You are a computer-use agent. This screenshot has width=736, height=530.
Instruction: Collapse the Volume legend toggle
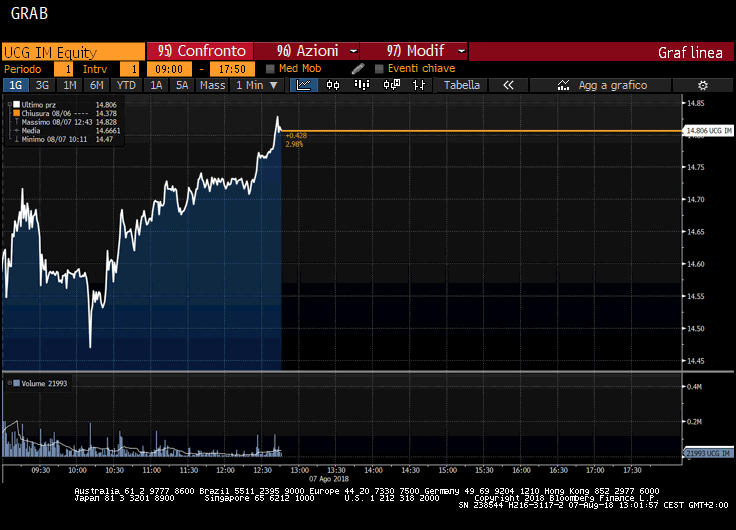[x=9, y=384]
